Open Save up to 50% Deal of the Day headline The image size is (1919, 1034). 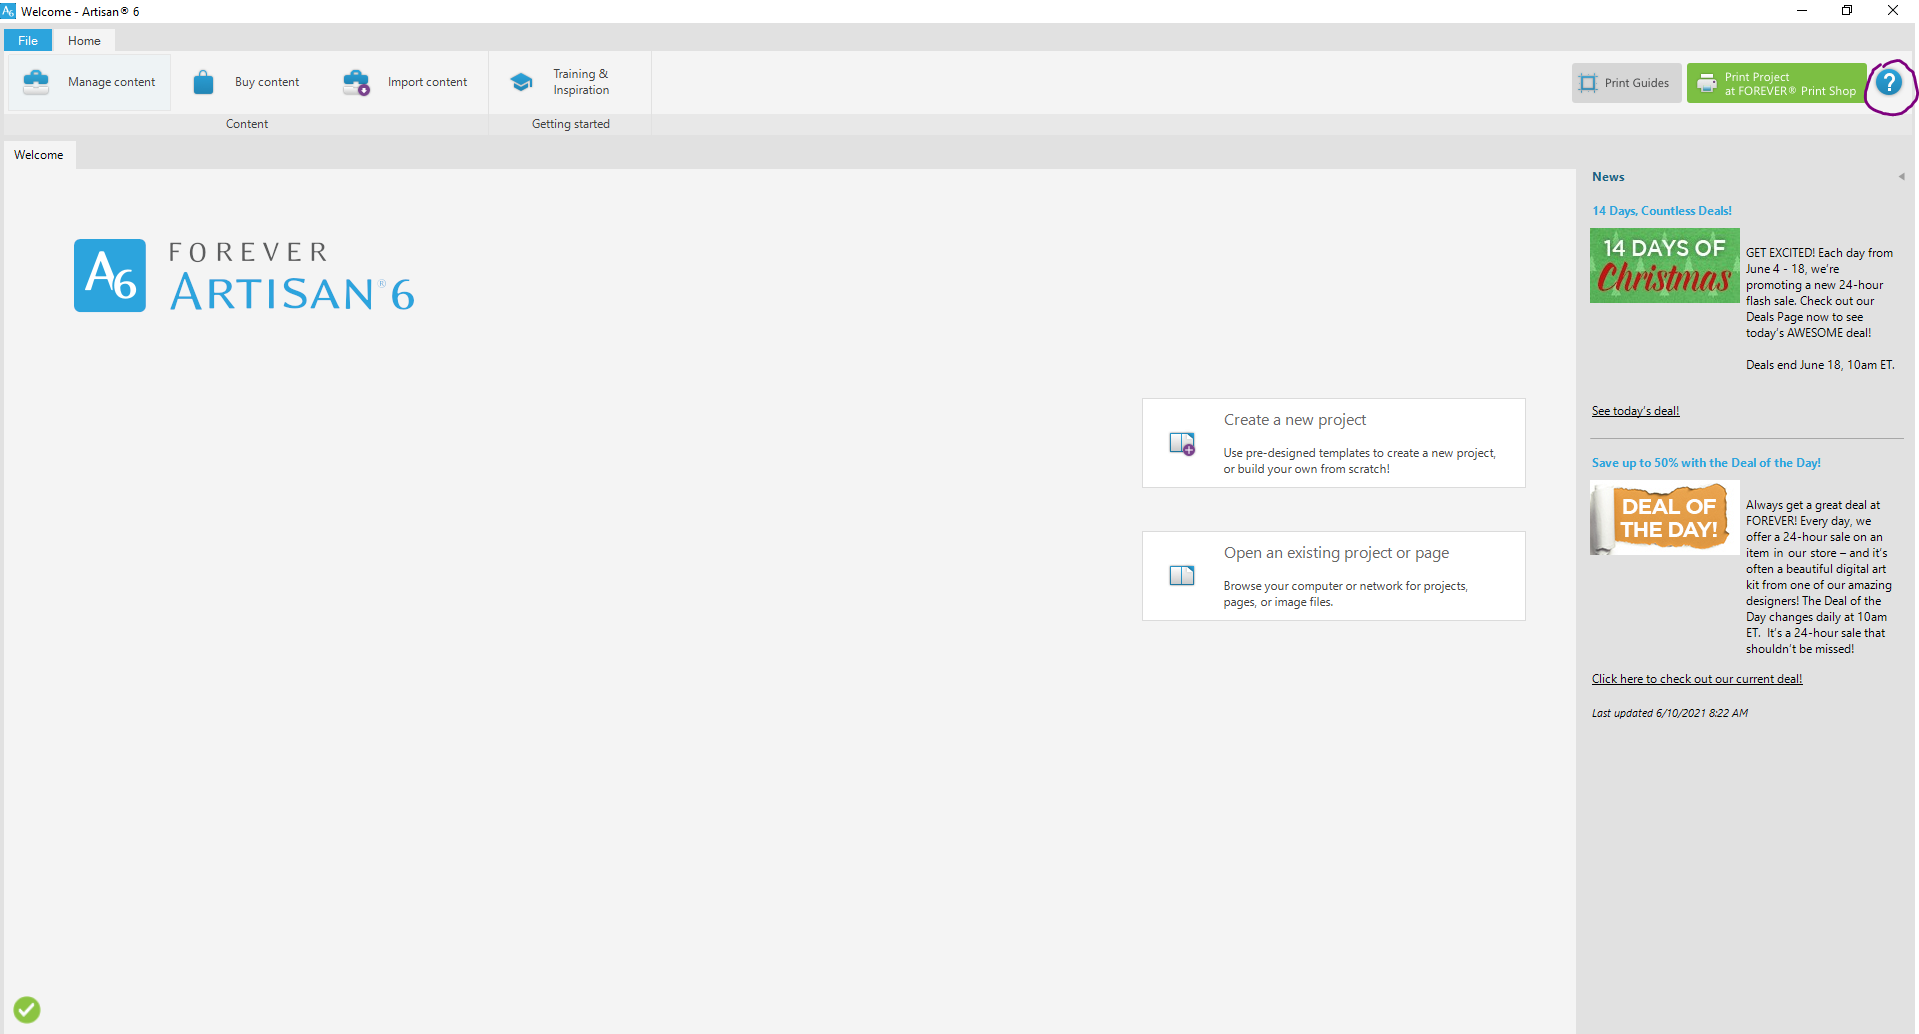coord(1706,463)
